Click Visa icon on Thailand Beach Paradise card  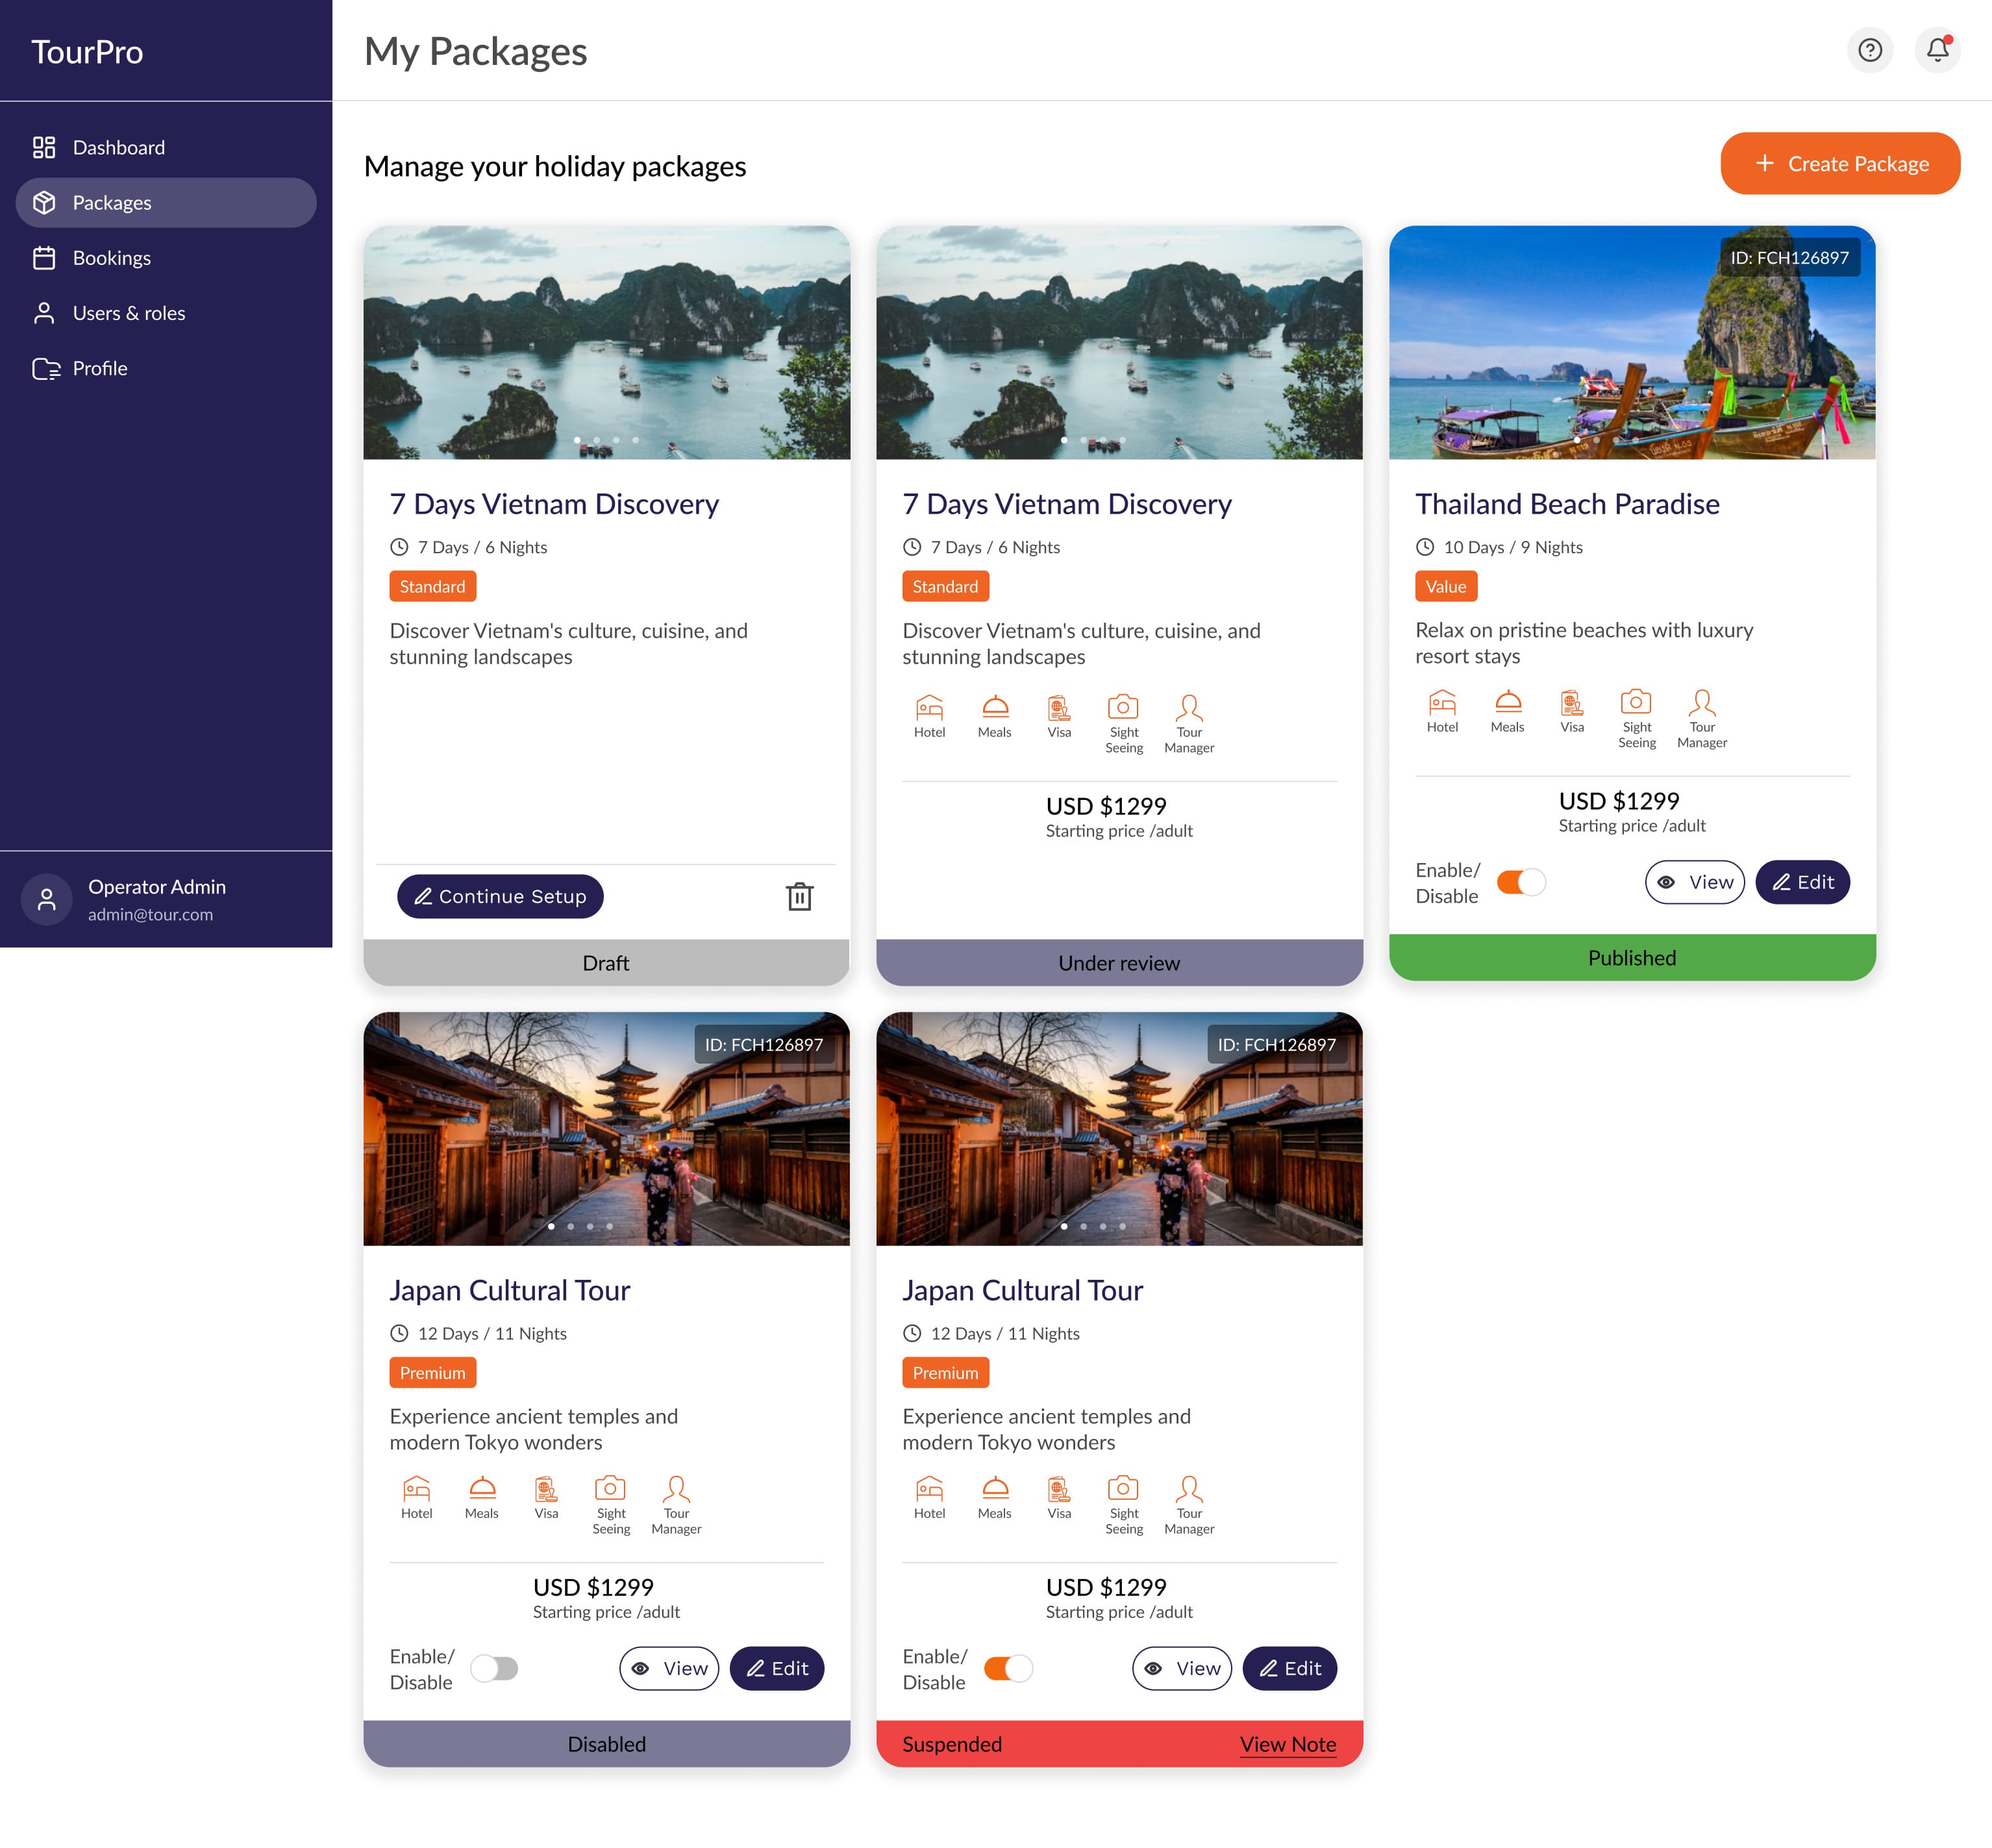(x=1572, y=703)
